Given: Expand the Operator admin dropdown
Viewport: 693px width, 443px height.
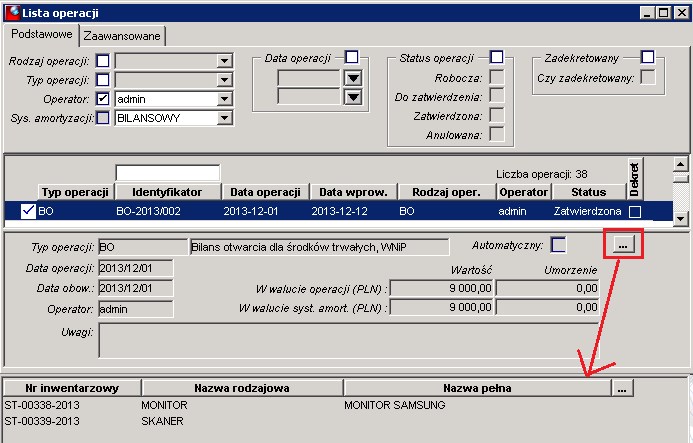Looking at the screenshot, I should coord(224,99).
